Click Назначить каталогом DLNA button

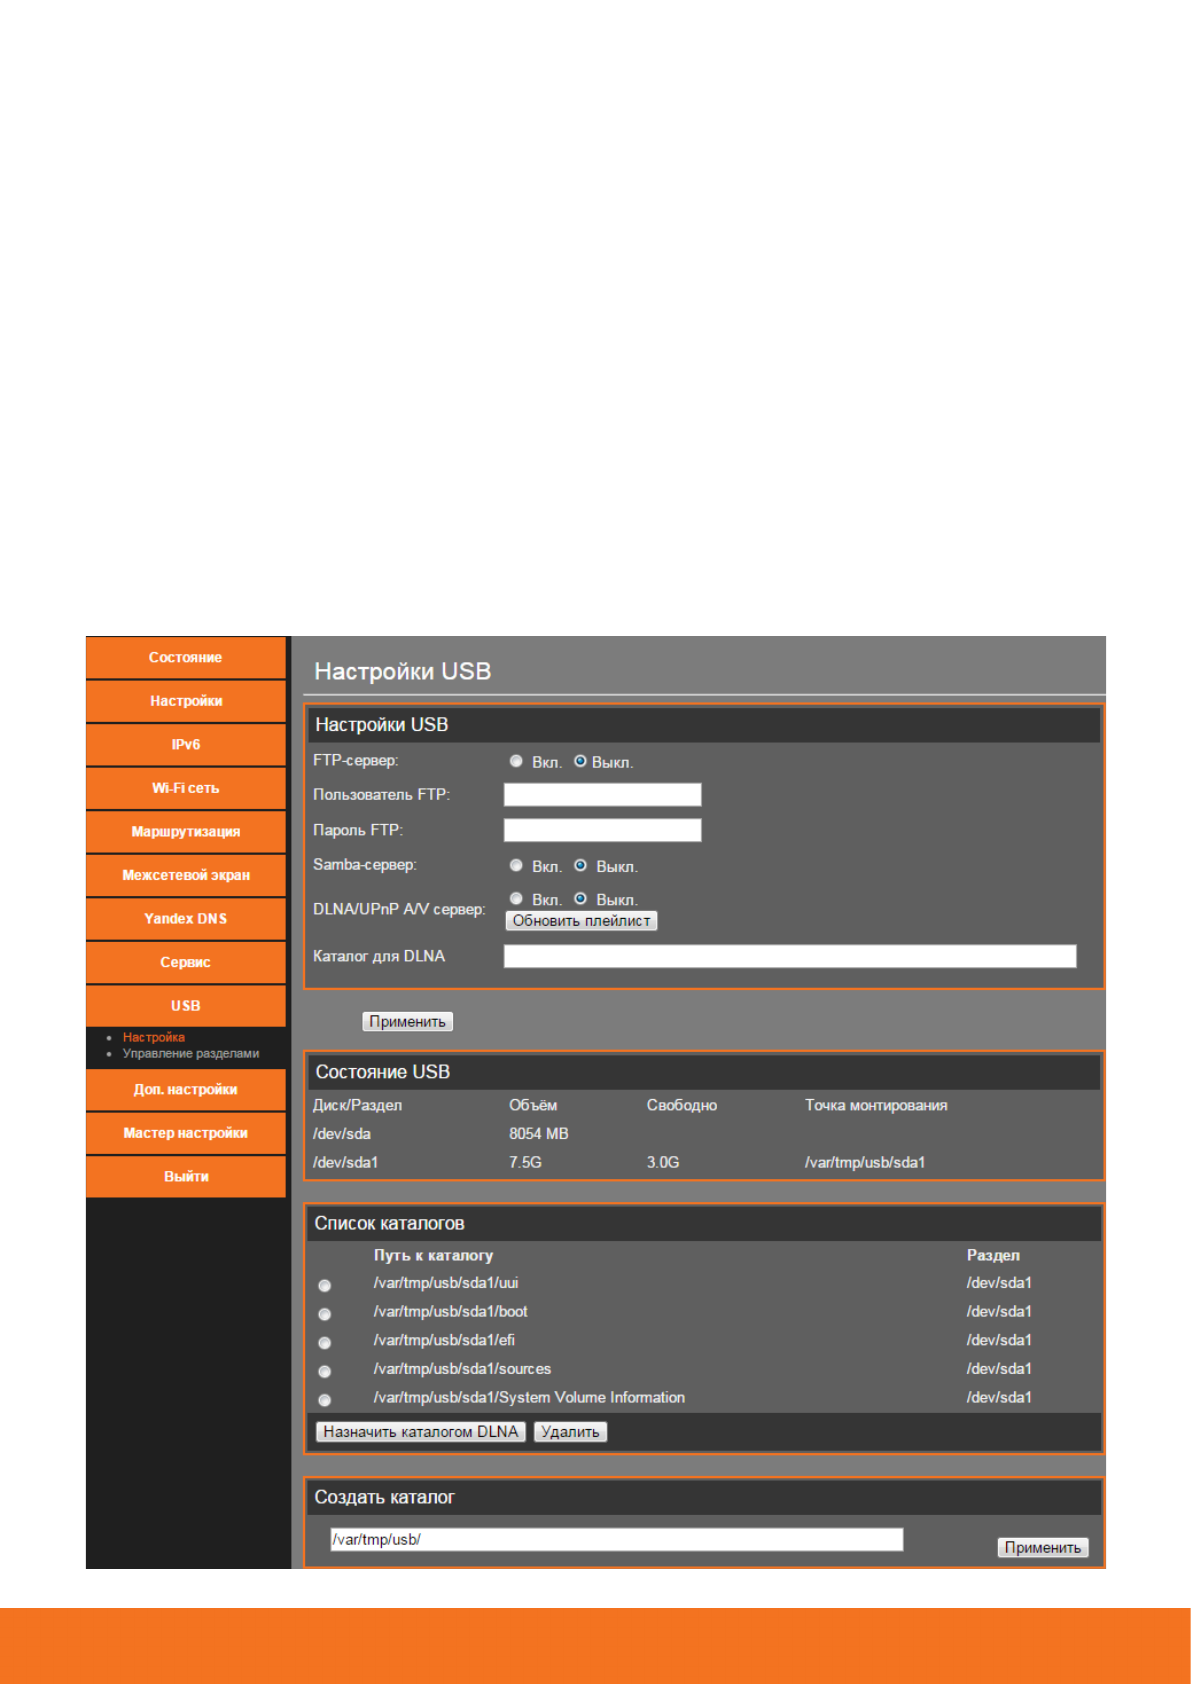click(x=420, y=1432)
